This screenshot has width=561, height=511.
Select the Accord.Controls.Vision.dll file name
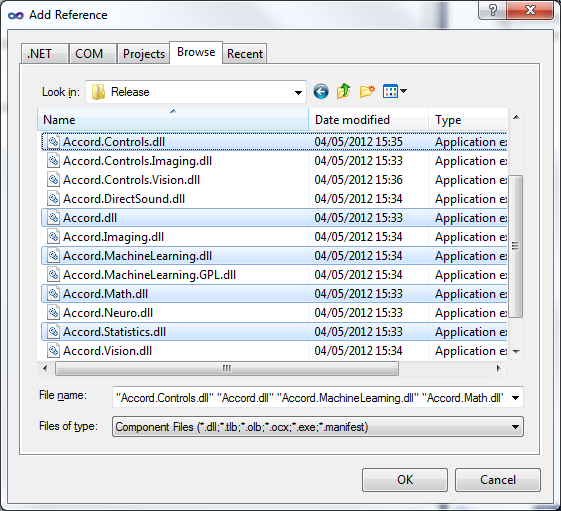tap(131, 180)
